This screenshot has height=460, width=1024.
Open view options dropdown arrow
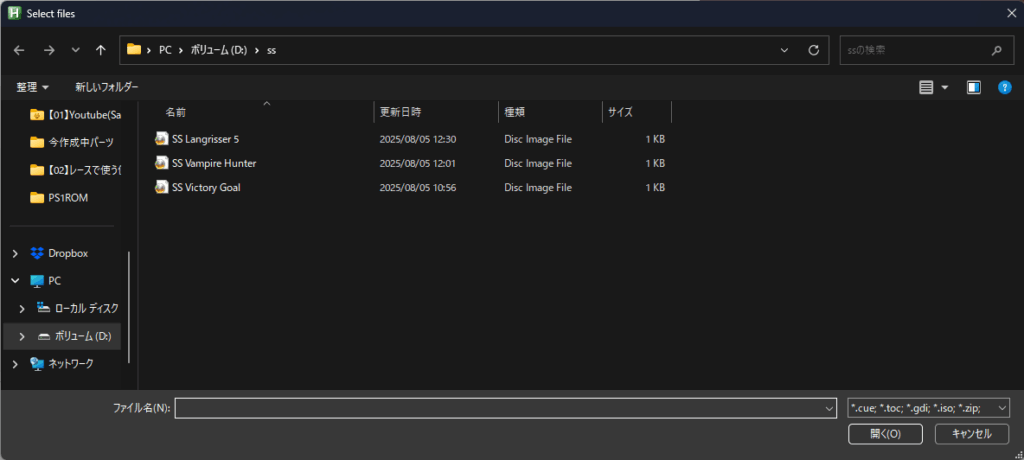[944, 88]
